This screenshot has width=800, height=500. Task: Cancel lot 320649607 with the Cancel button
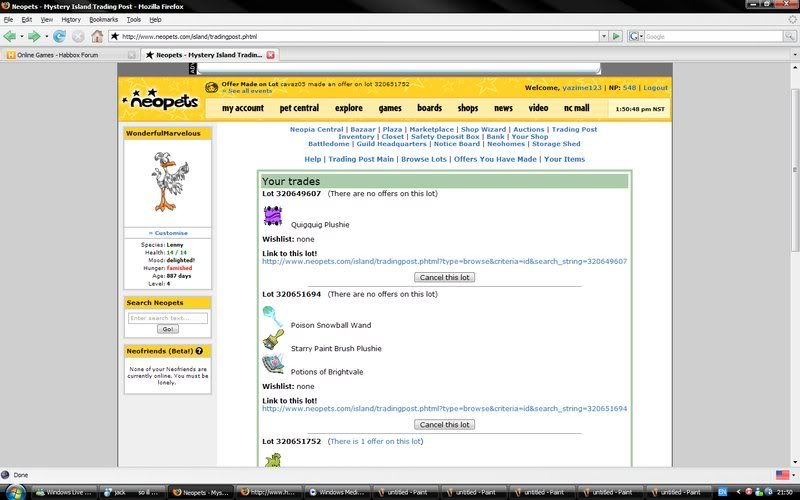click(444, 277)
